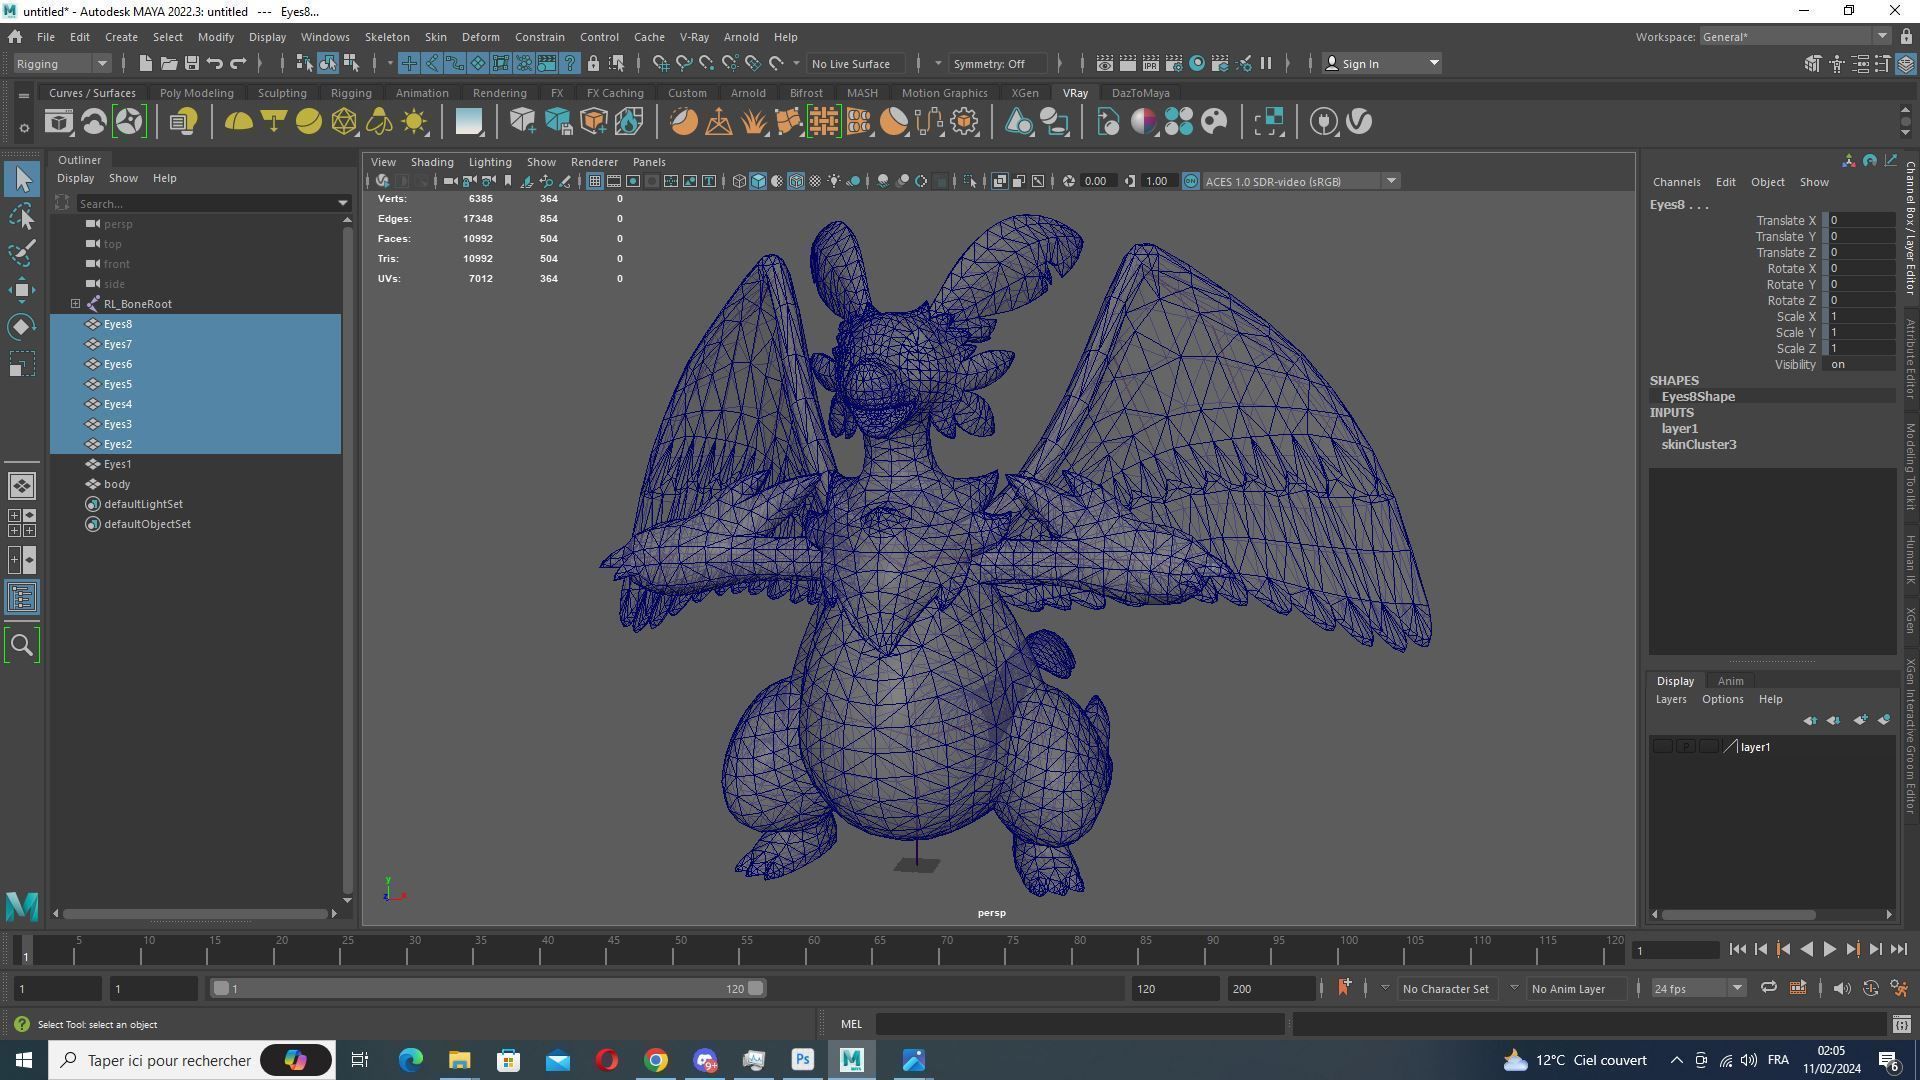Click the Outliner layout icon in toolbox

pos(22,598)
